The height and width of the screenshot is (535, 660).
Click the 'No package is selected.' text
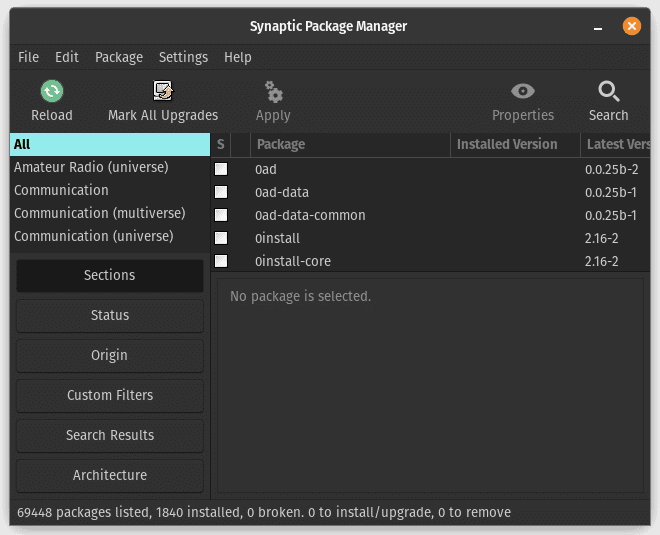(301, 296)
